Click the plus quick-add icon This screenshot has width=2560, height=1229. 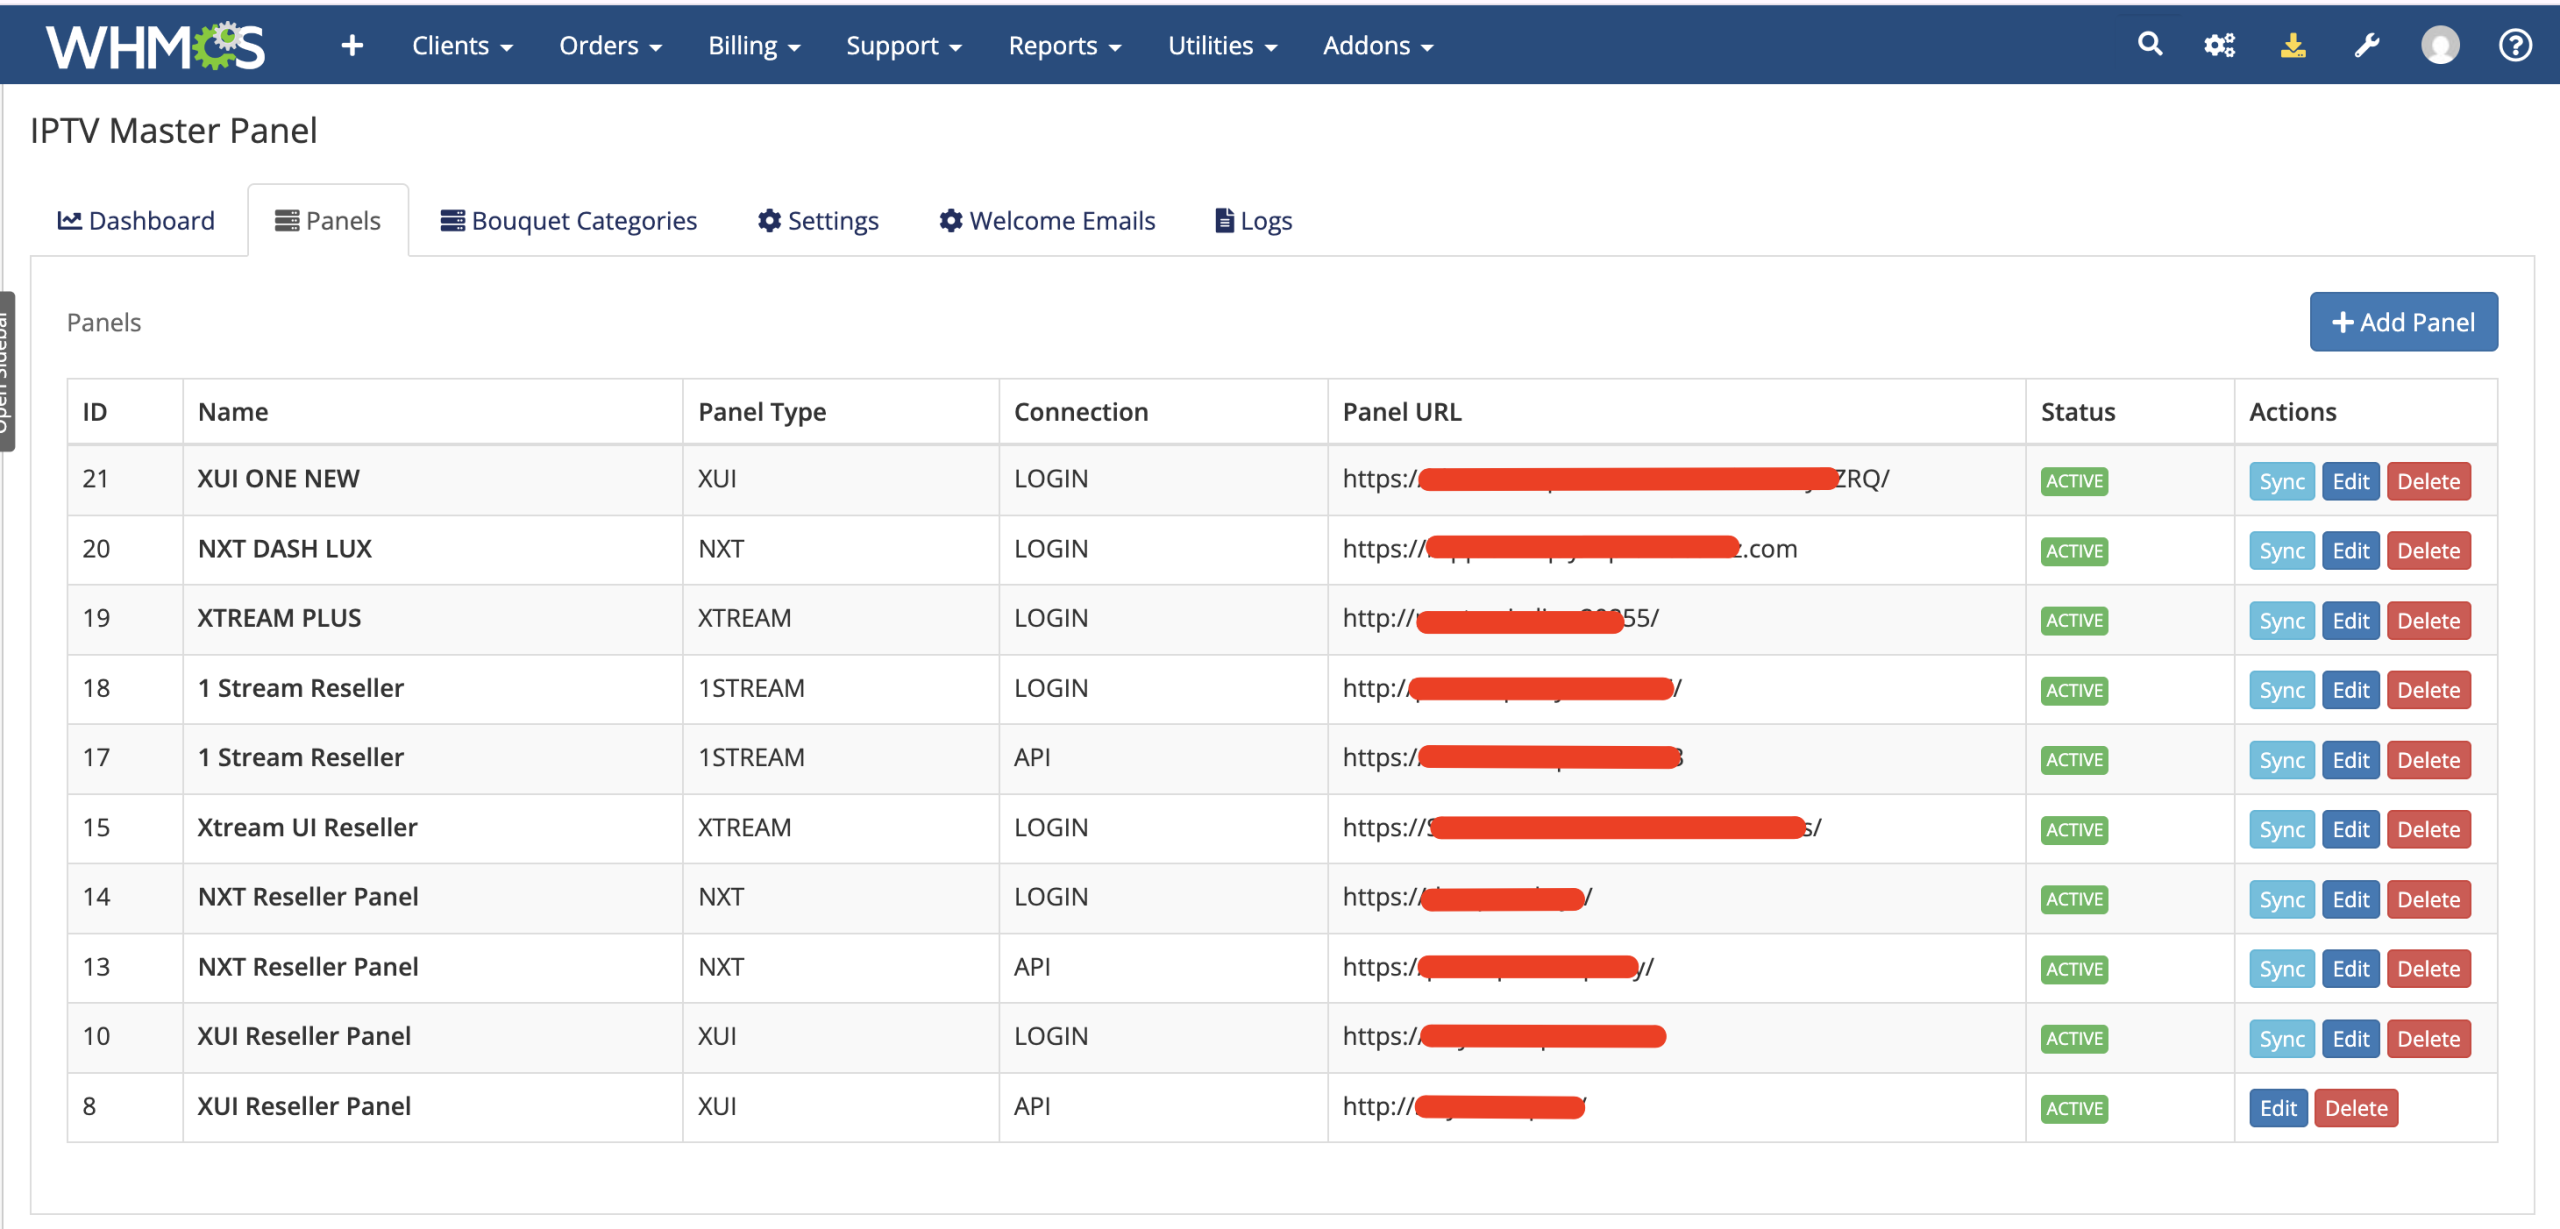click(x=352, y=46)
